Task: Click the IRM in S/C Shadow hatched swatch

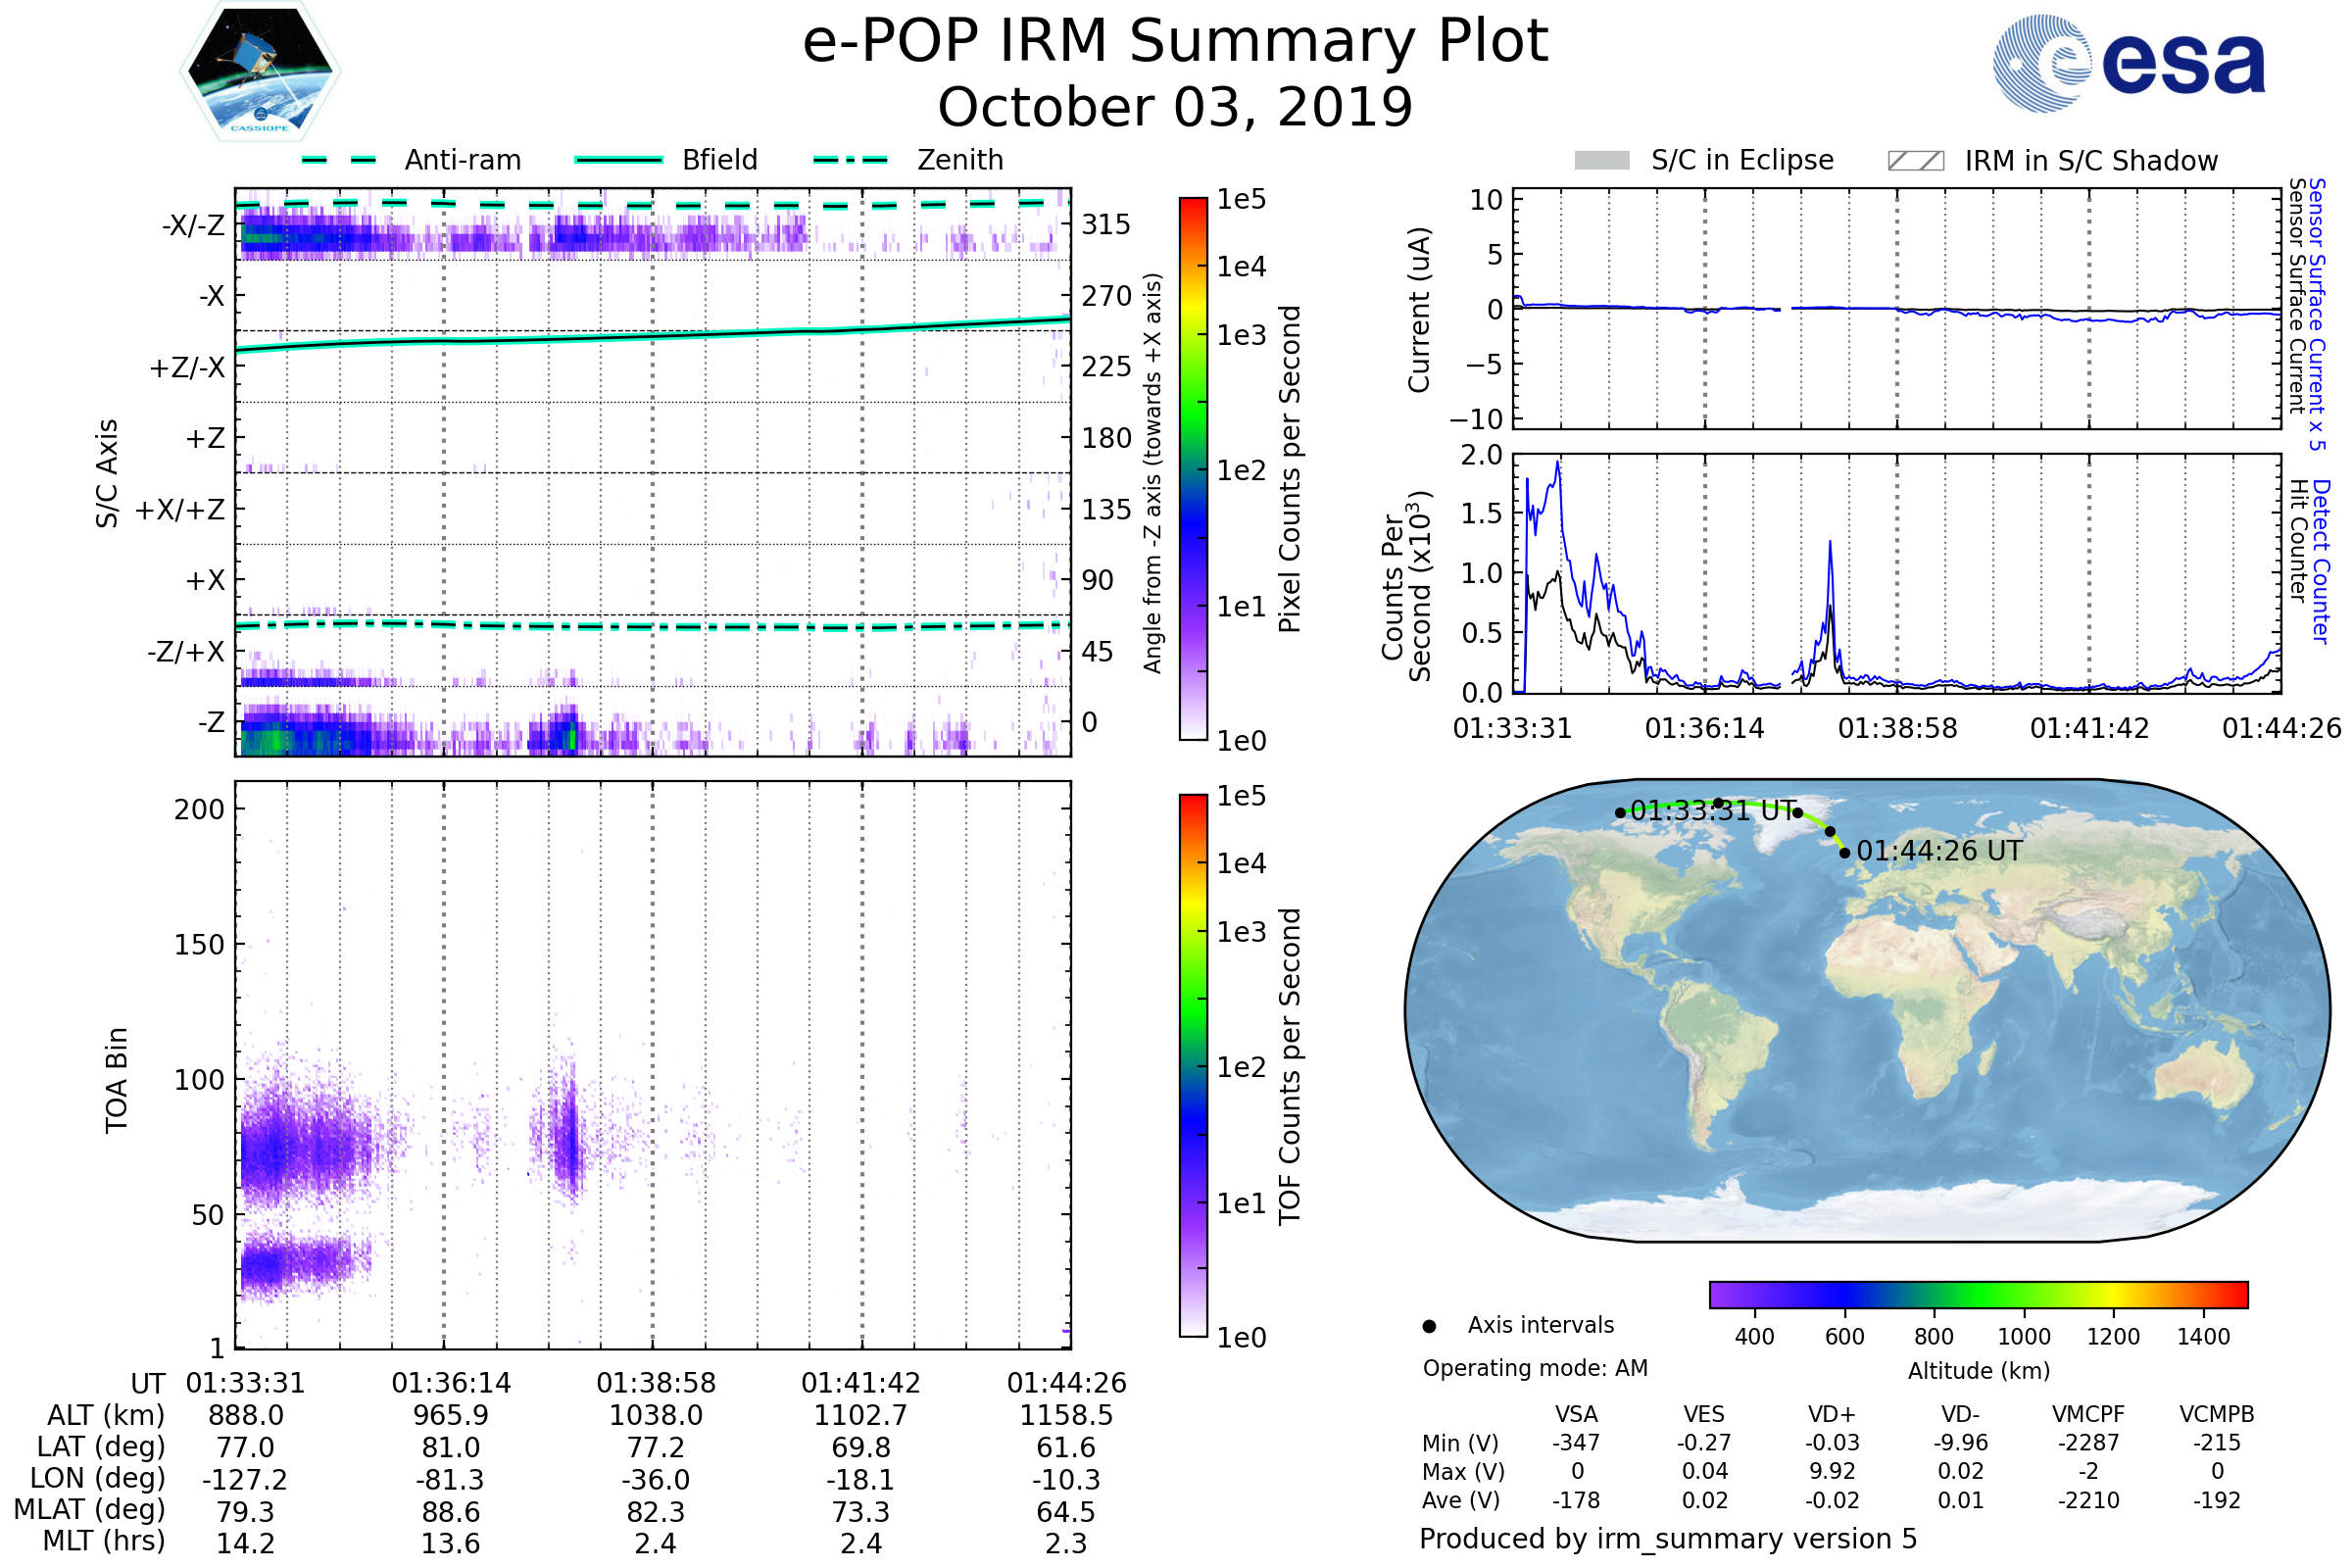Action: pos(1915,161)
